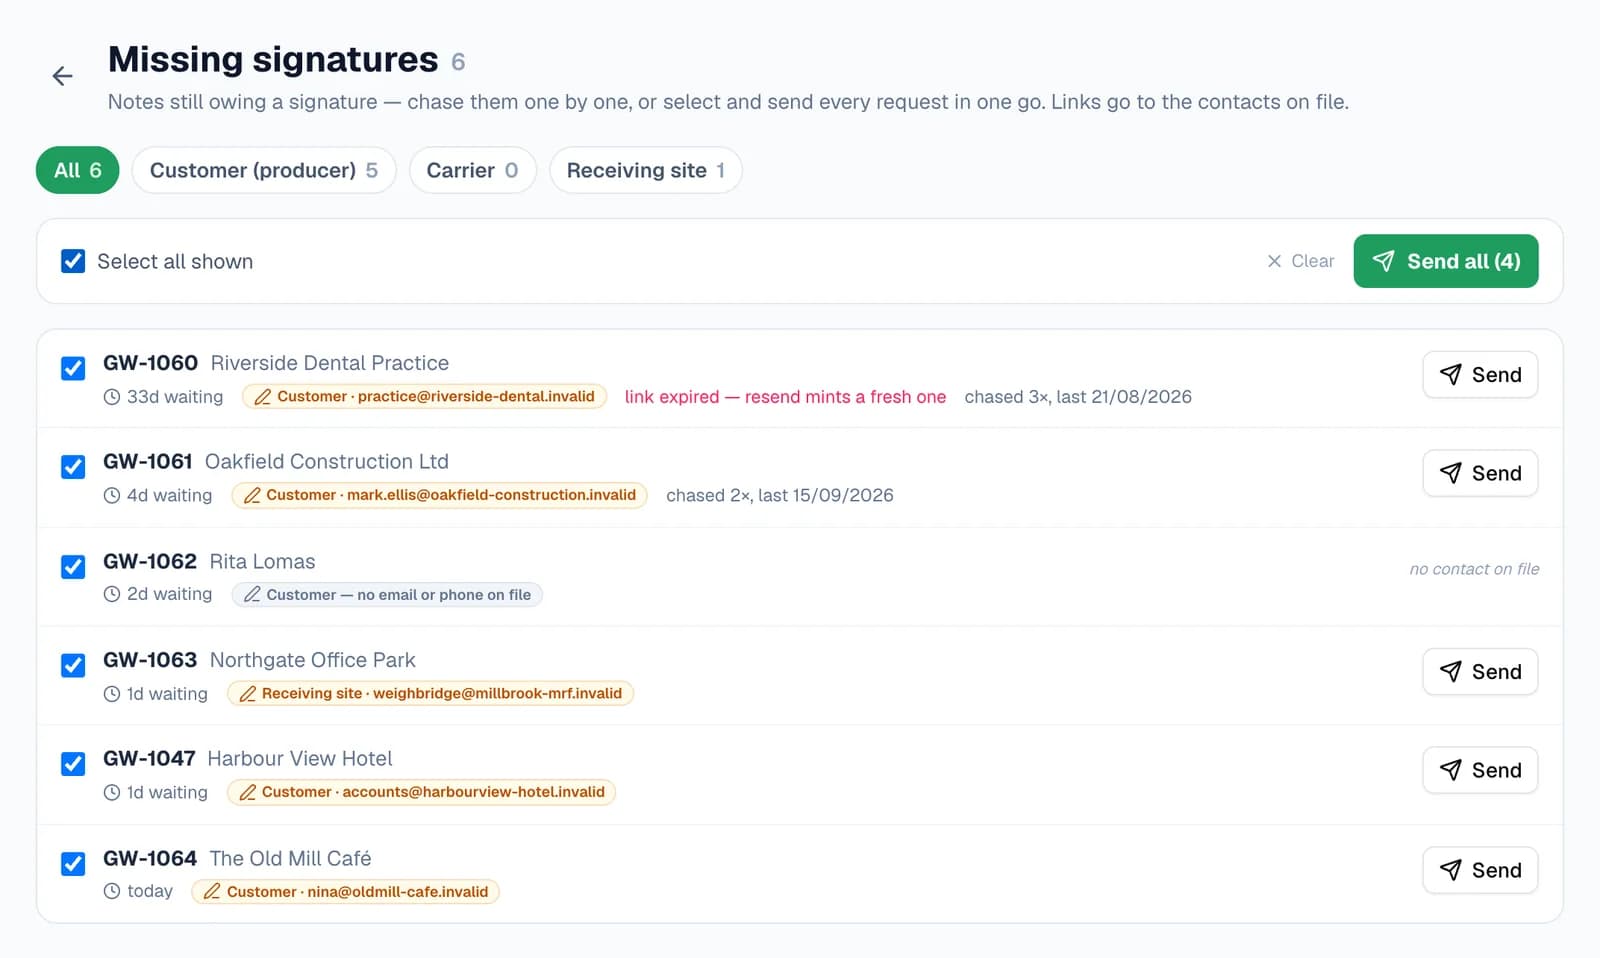Screen dimensions: 1600x958
Task: Untick the GW-1062 Rita Lomas checkbox
Action: click(x=73, y=567)
